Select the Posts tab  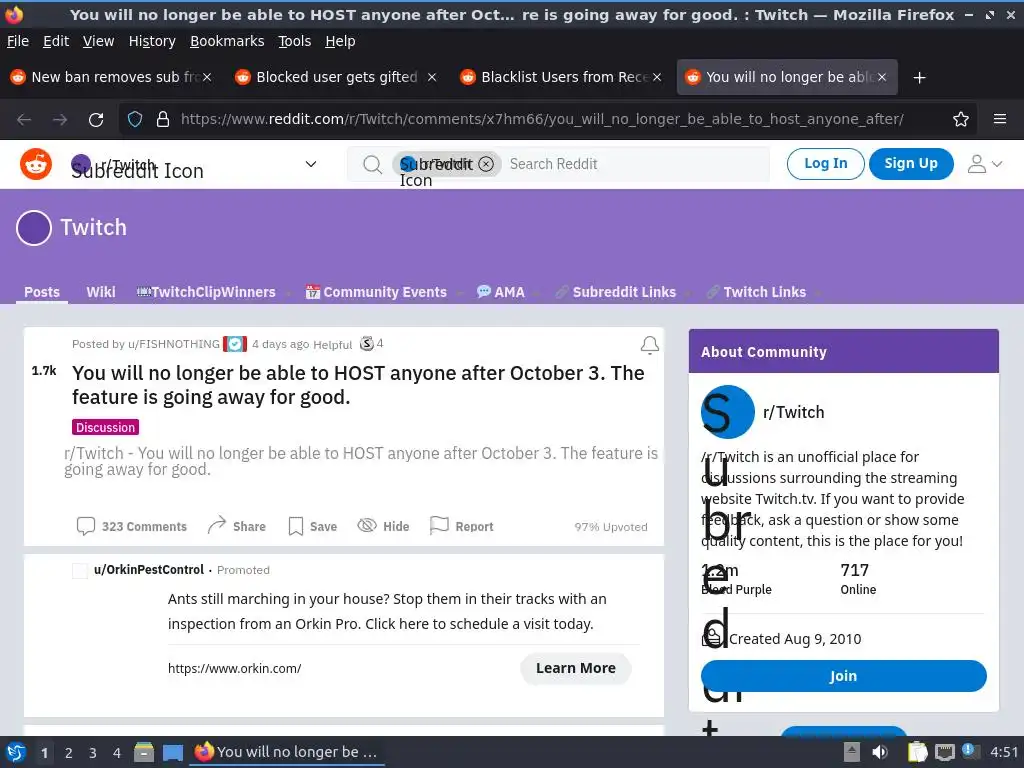(42, 292)
